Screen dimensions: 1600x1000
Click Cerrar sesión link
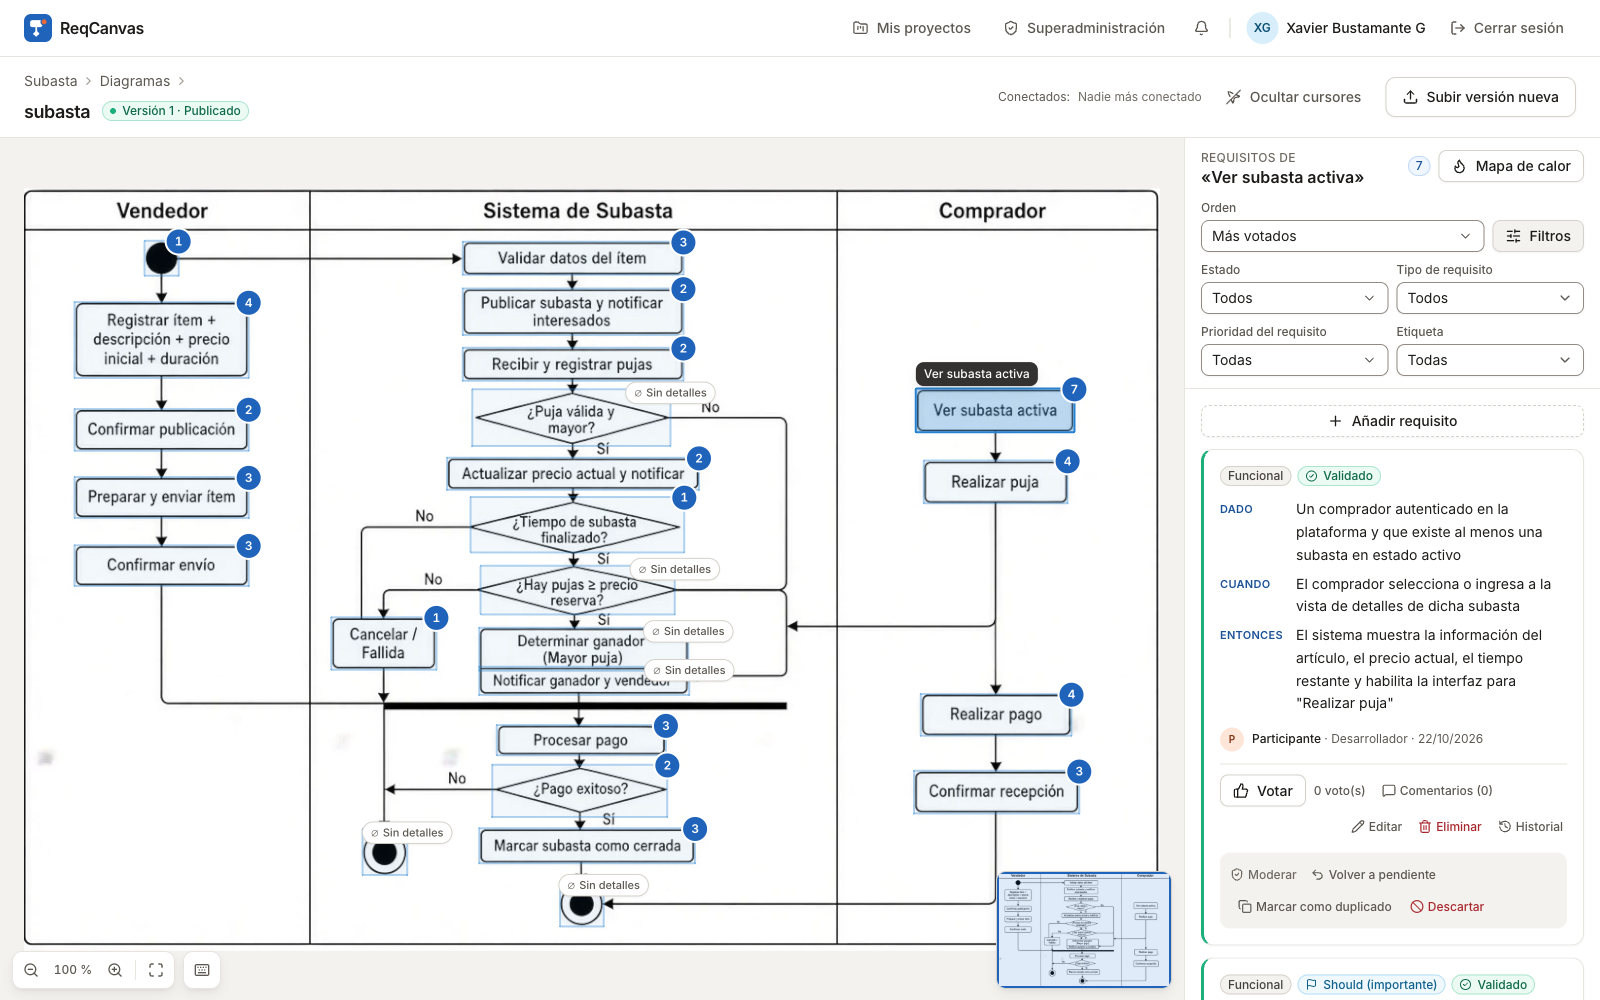click(1507, 28)
